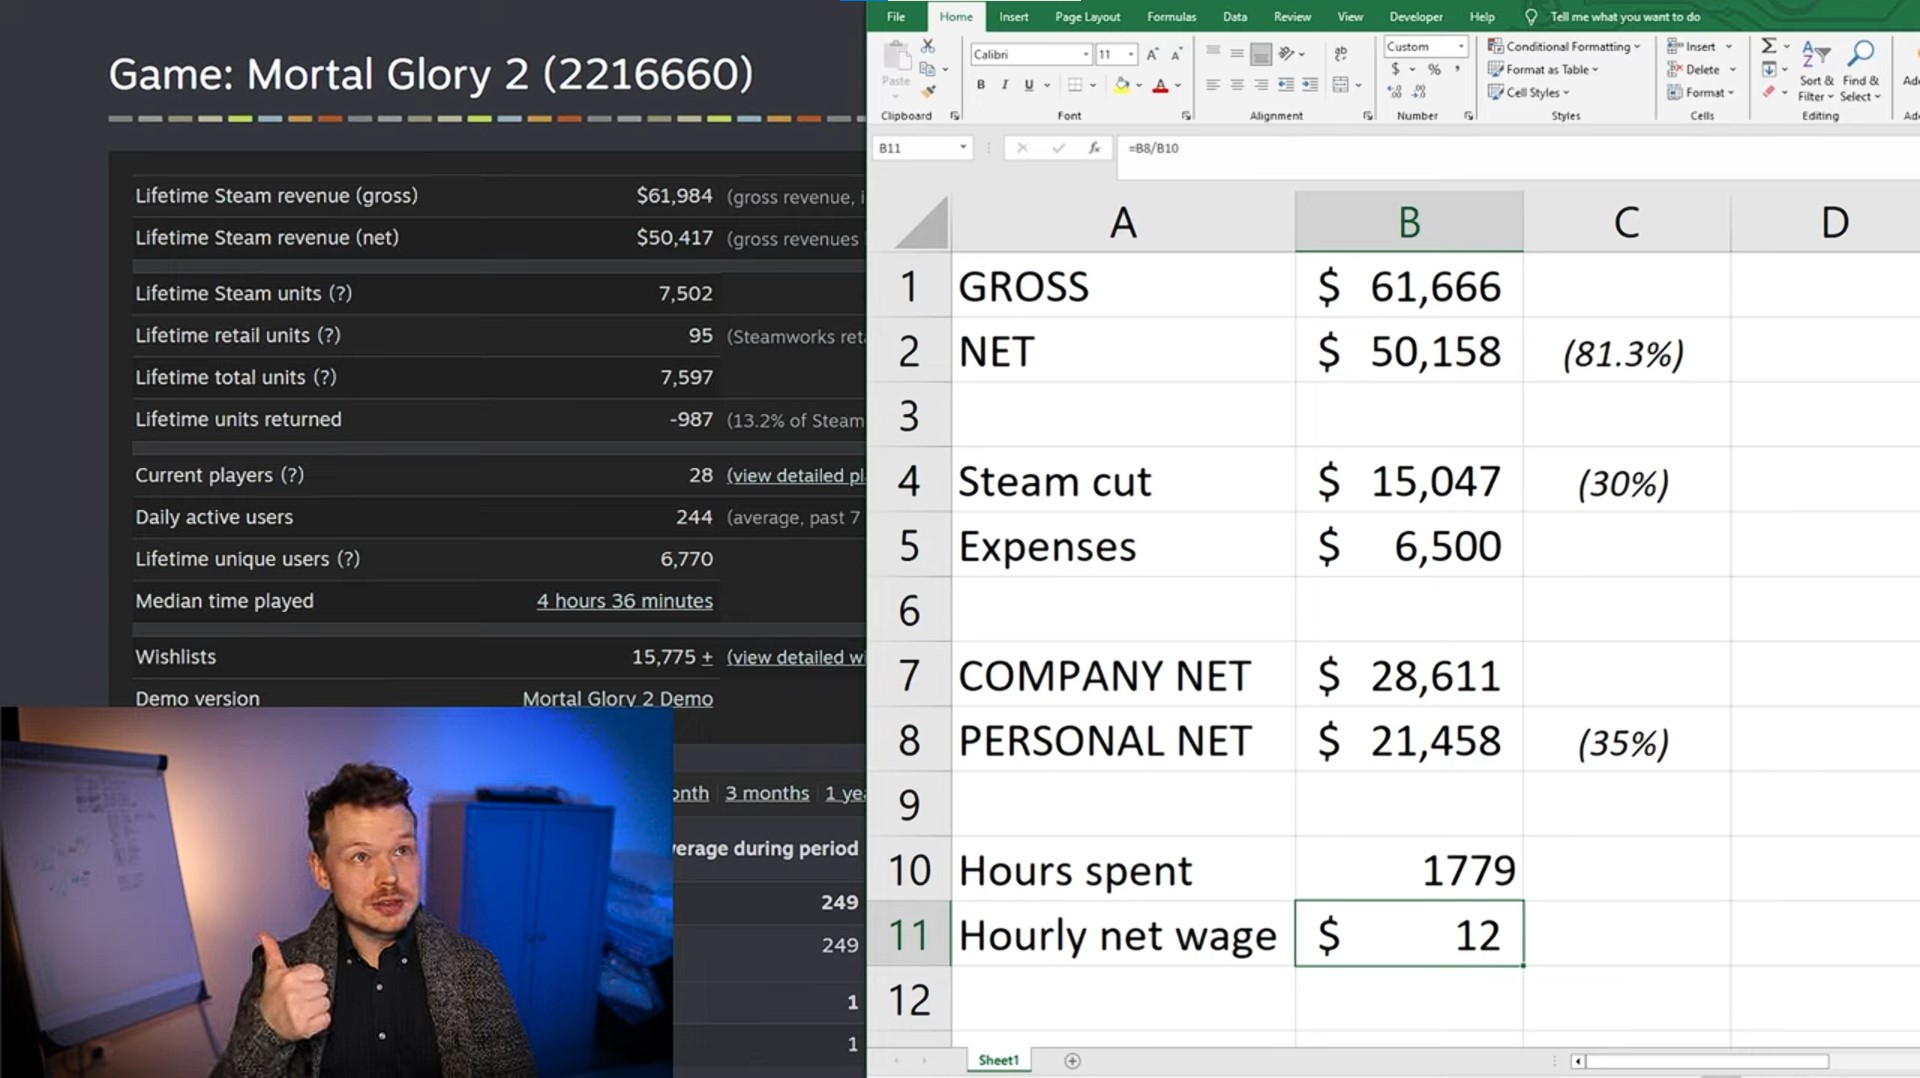
Task: Apply Percent Style number format
Action: pos(1434,70)
